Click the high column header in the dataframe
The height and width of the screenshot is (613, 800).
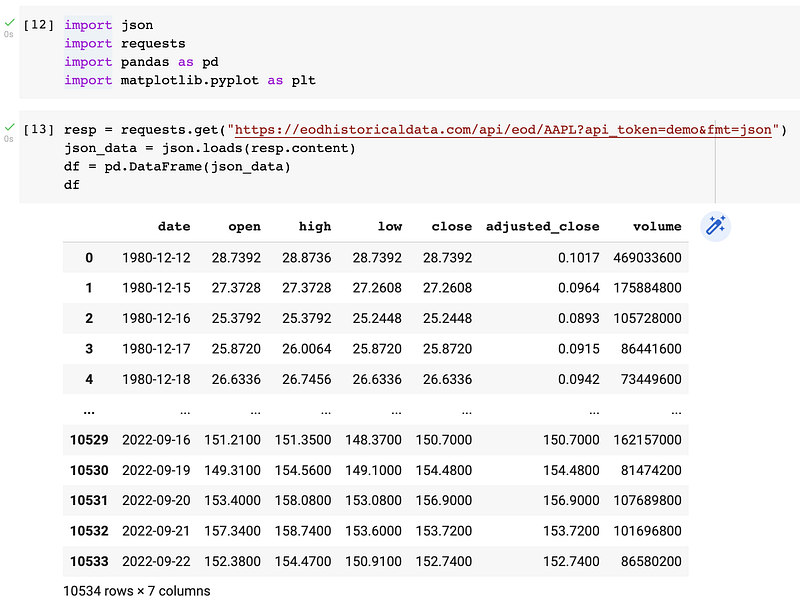click(315, 226)
